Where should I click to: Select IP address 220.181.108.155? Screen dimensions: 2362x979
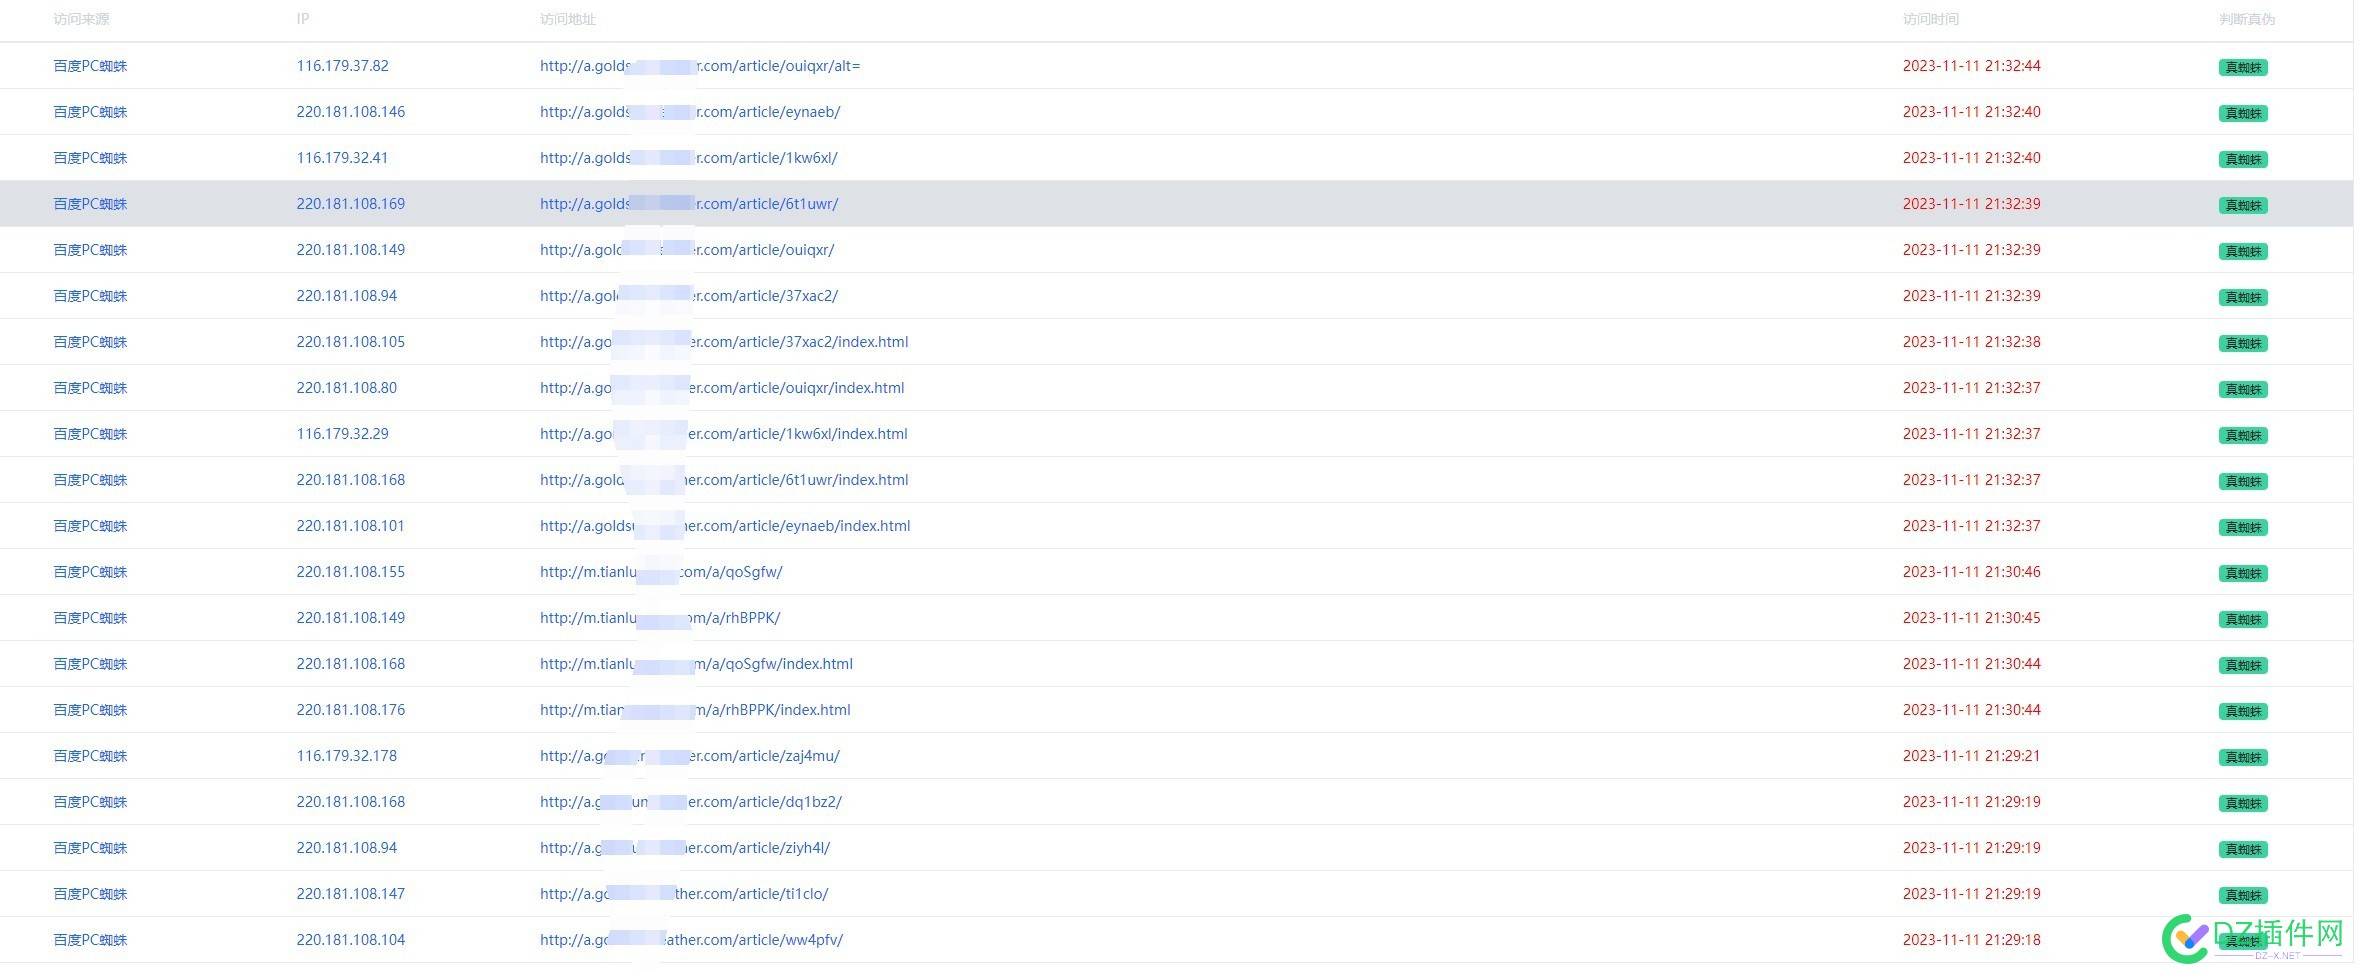(x=351, y=572)
